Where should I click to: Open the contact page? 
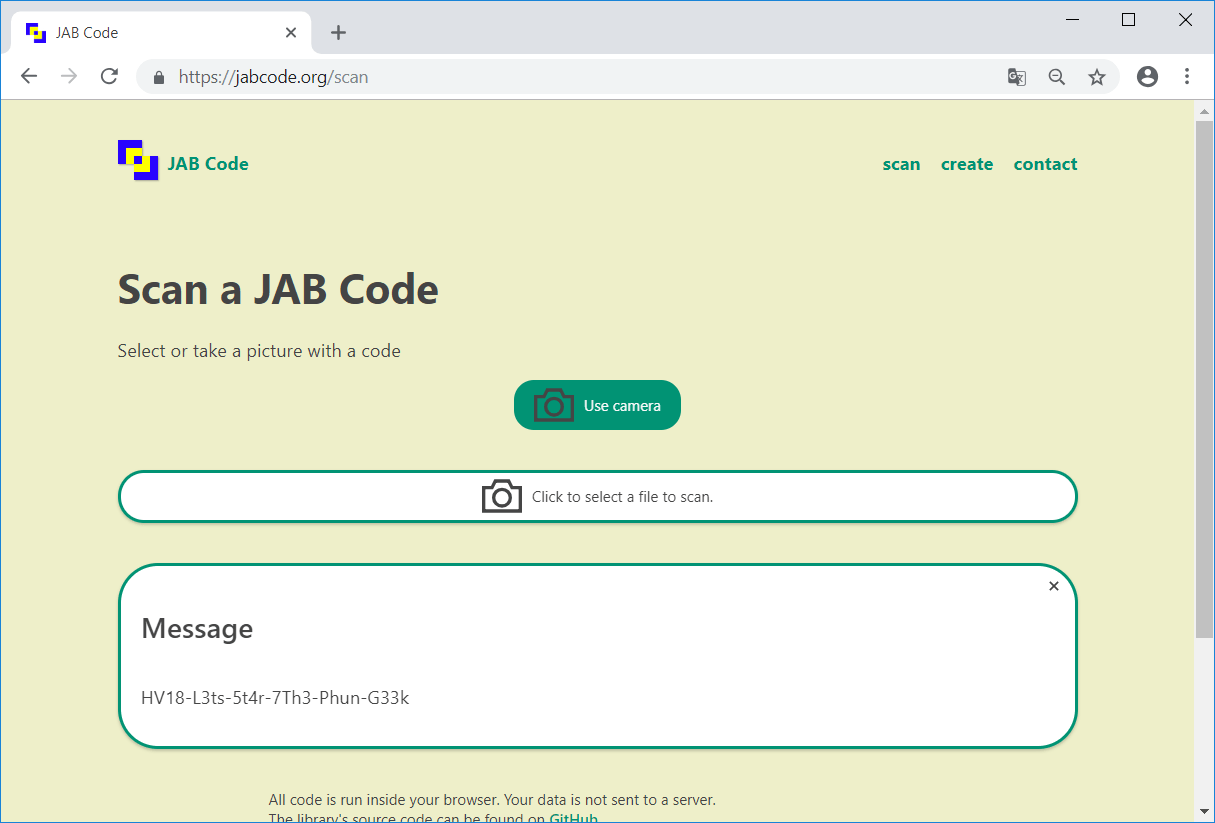pos(1045,164)
